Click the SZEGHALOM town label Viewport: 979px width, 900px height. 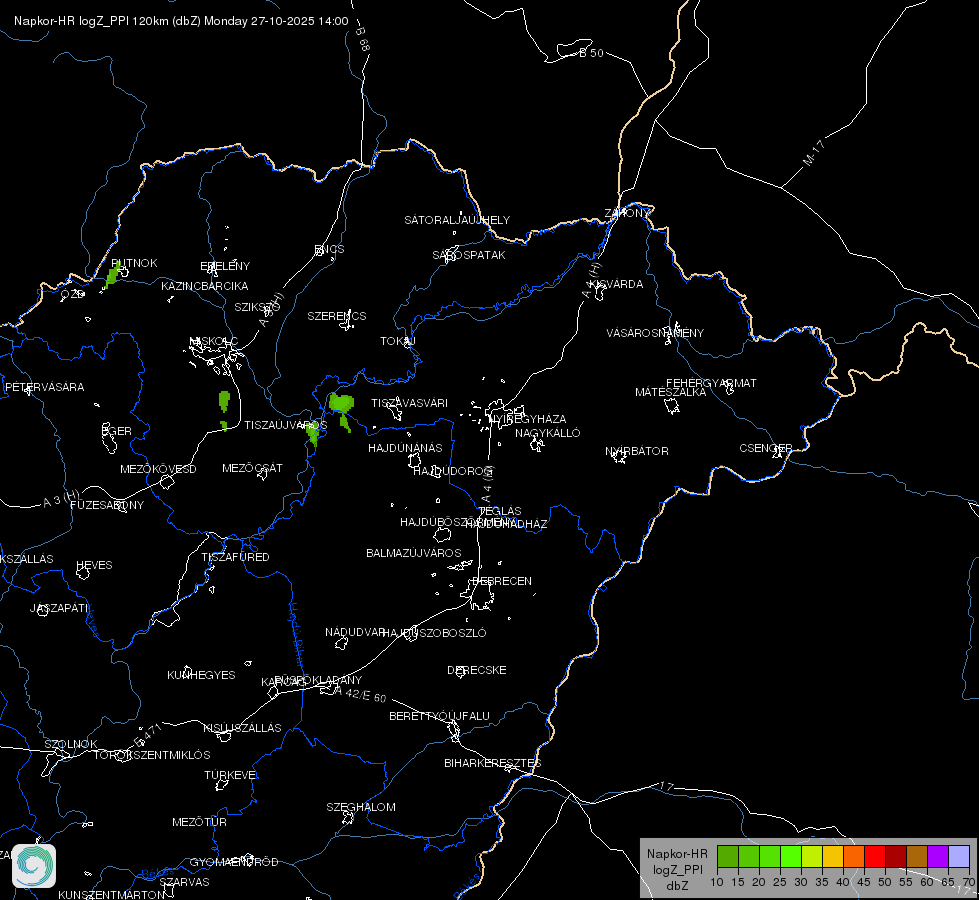click(x=361, y=807)
